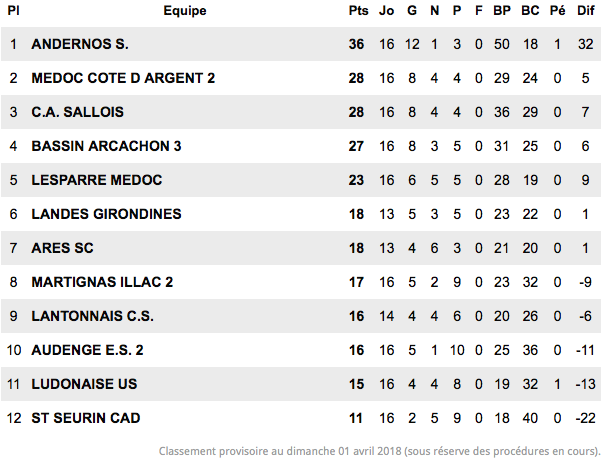Select the MEDOC COTE D ARGENT 2 row
Image resolution: width=603 pixels, height=467 pixels.
301,78
